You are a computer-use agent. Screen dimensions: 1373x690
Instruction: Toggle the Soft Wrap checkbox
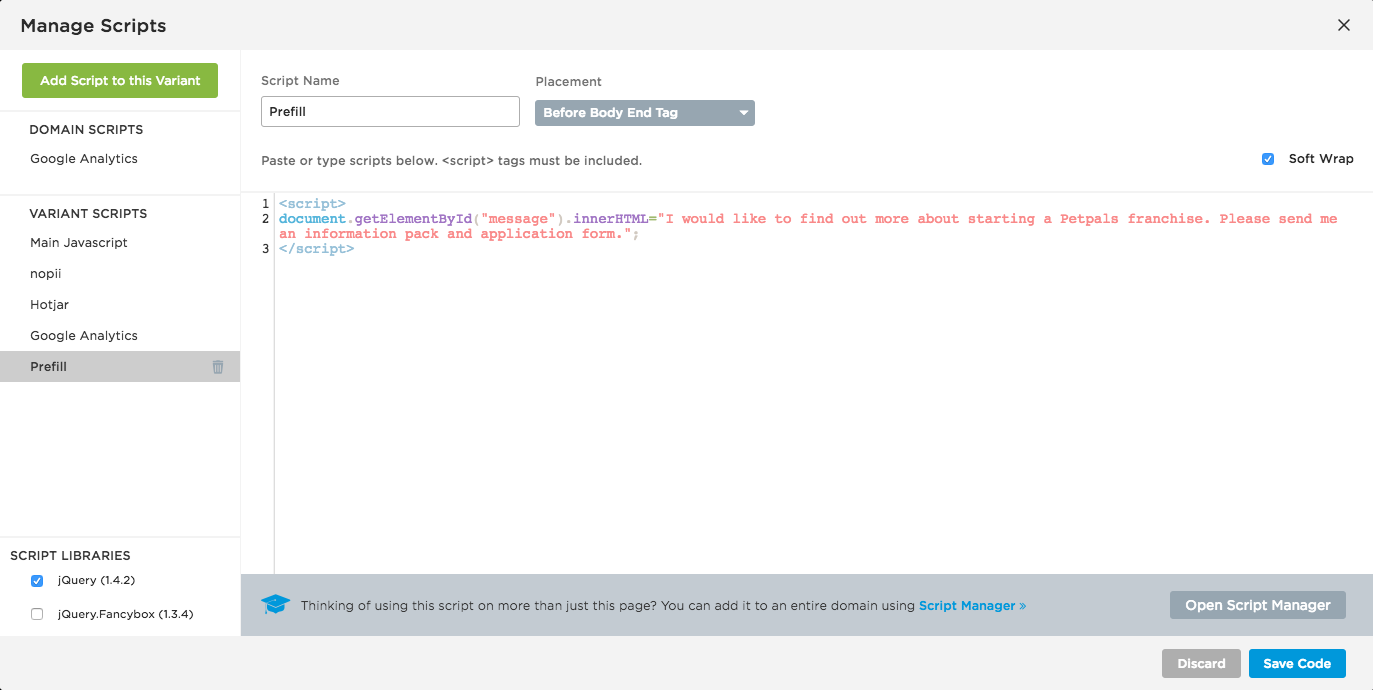pos(1268,159)
